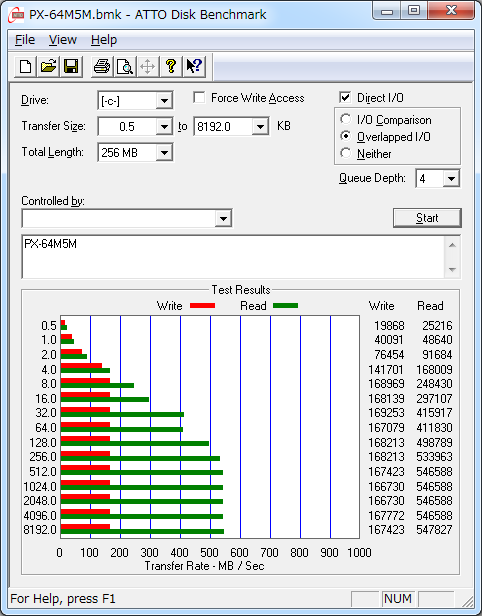Click the Test Results group title
This screenshot has width=482, height=616.
click(x=241, y=290)
